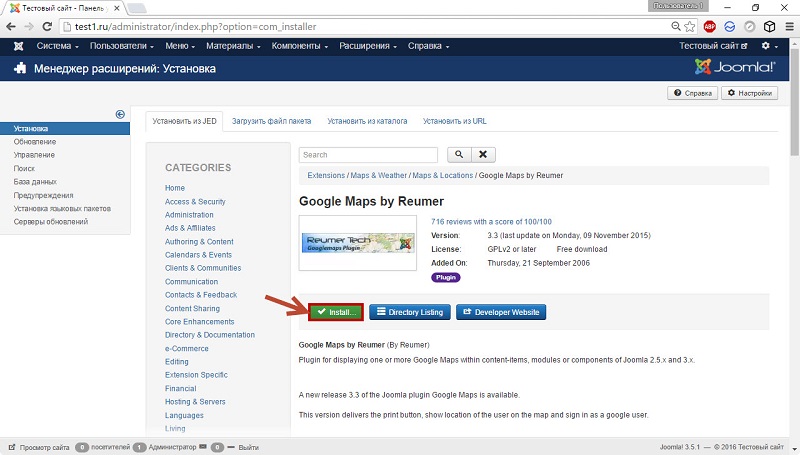
Task: Open the Настройки options button
Action: click(x=749, y=93)
